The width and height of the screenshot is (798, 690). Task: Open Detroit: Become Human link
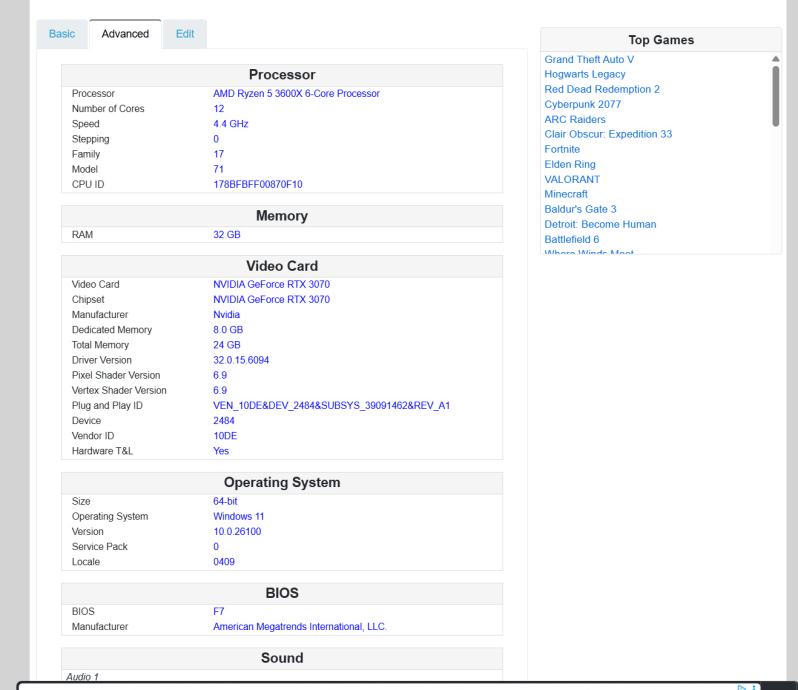600,224
